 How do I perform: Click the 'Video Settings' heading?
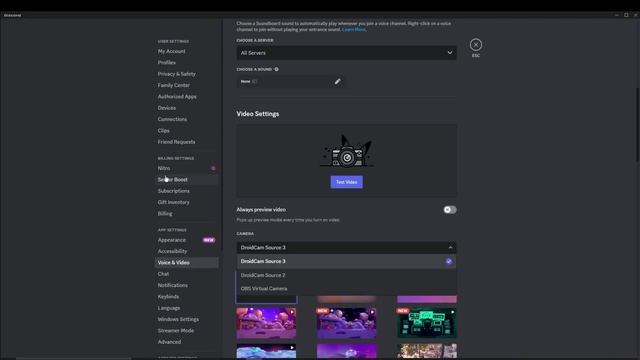[x=258, y=114]
